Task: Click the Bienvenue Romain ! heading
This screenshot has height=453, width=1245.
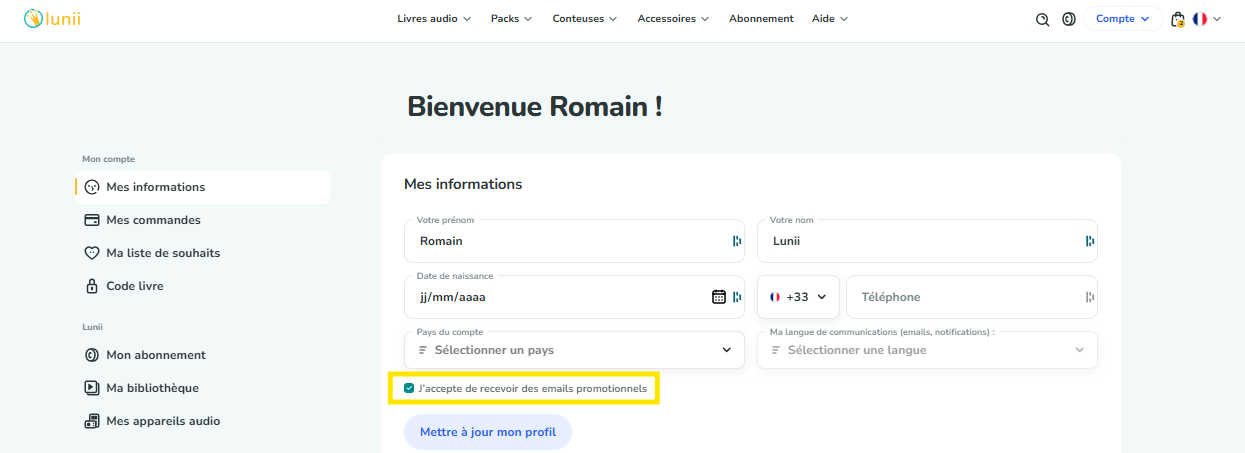Action: pyautogui.click(x=535, y=107)
